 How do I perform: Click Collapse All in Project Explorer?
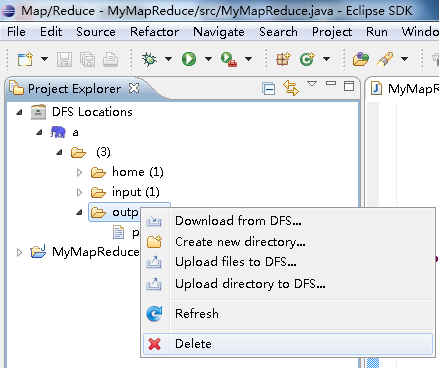[x=269, y=89]
